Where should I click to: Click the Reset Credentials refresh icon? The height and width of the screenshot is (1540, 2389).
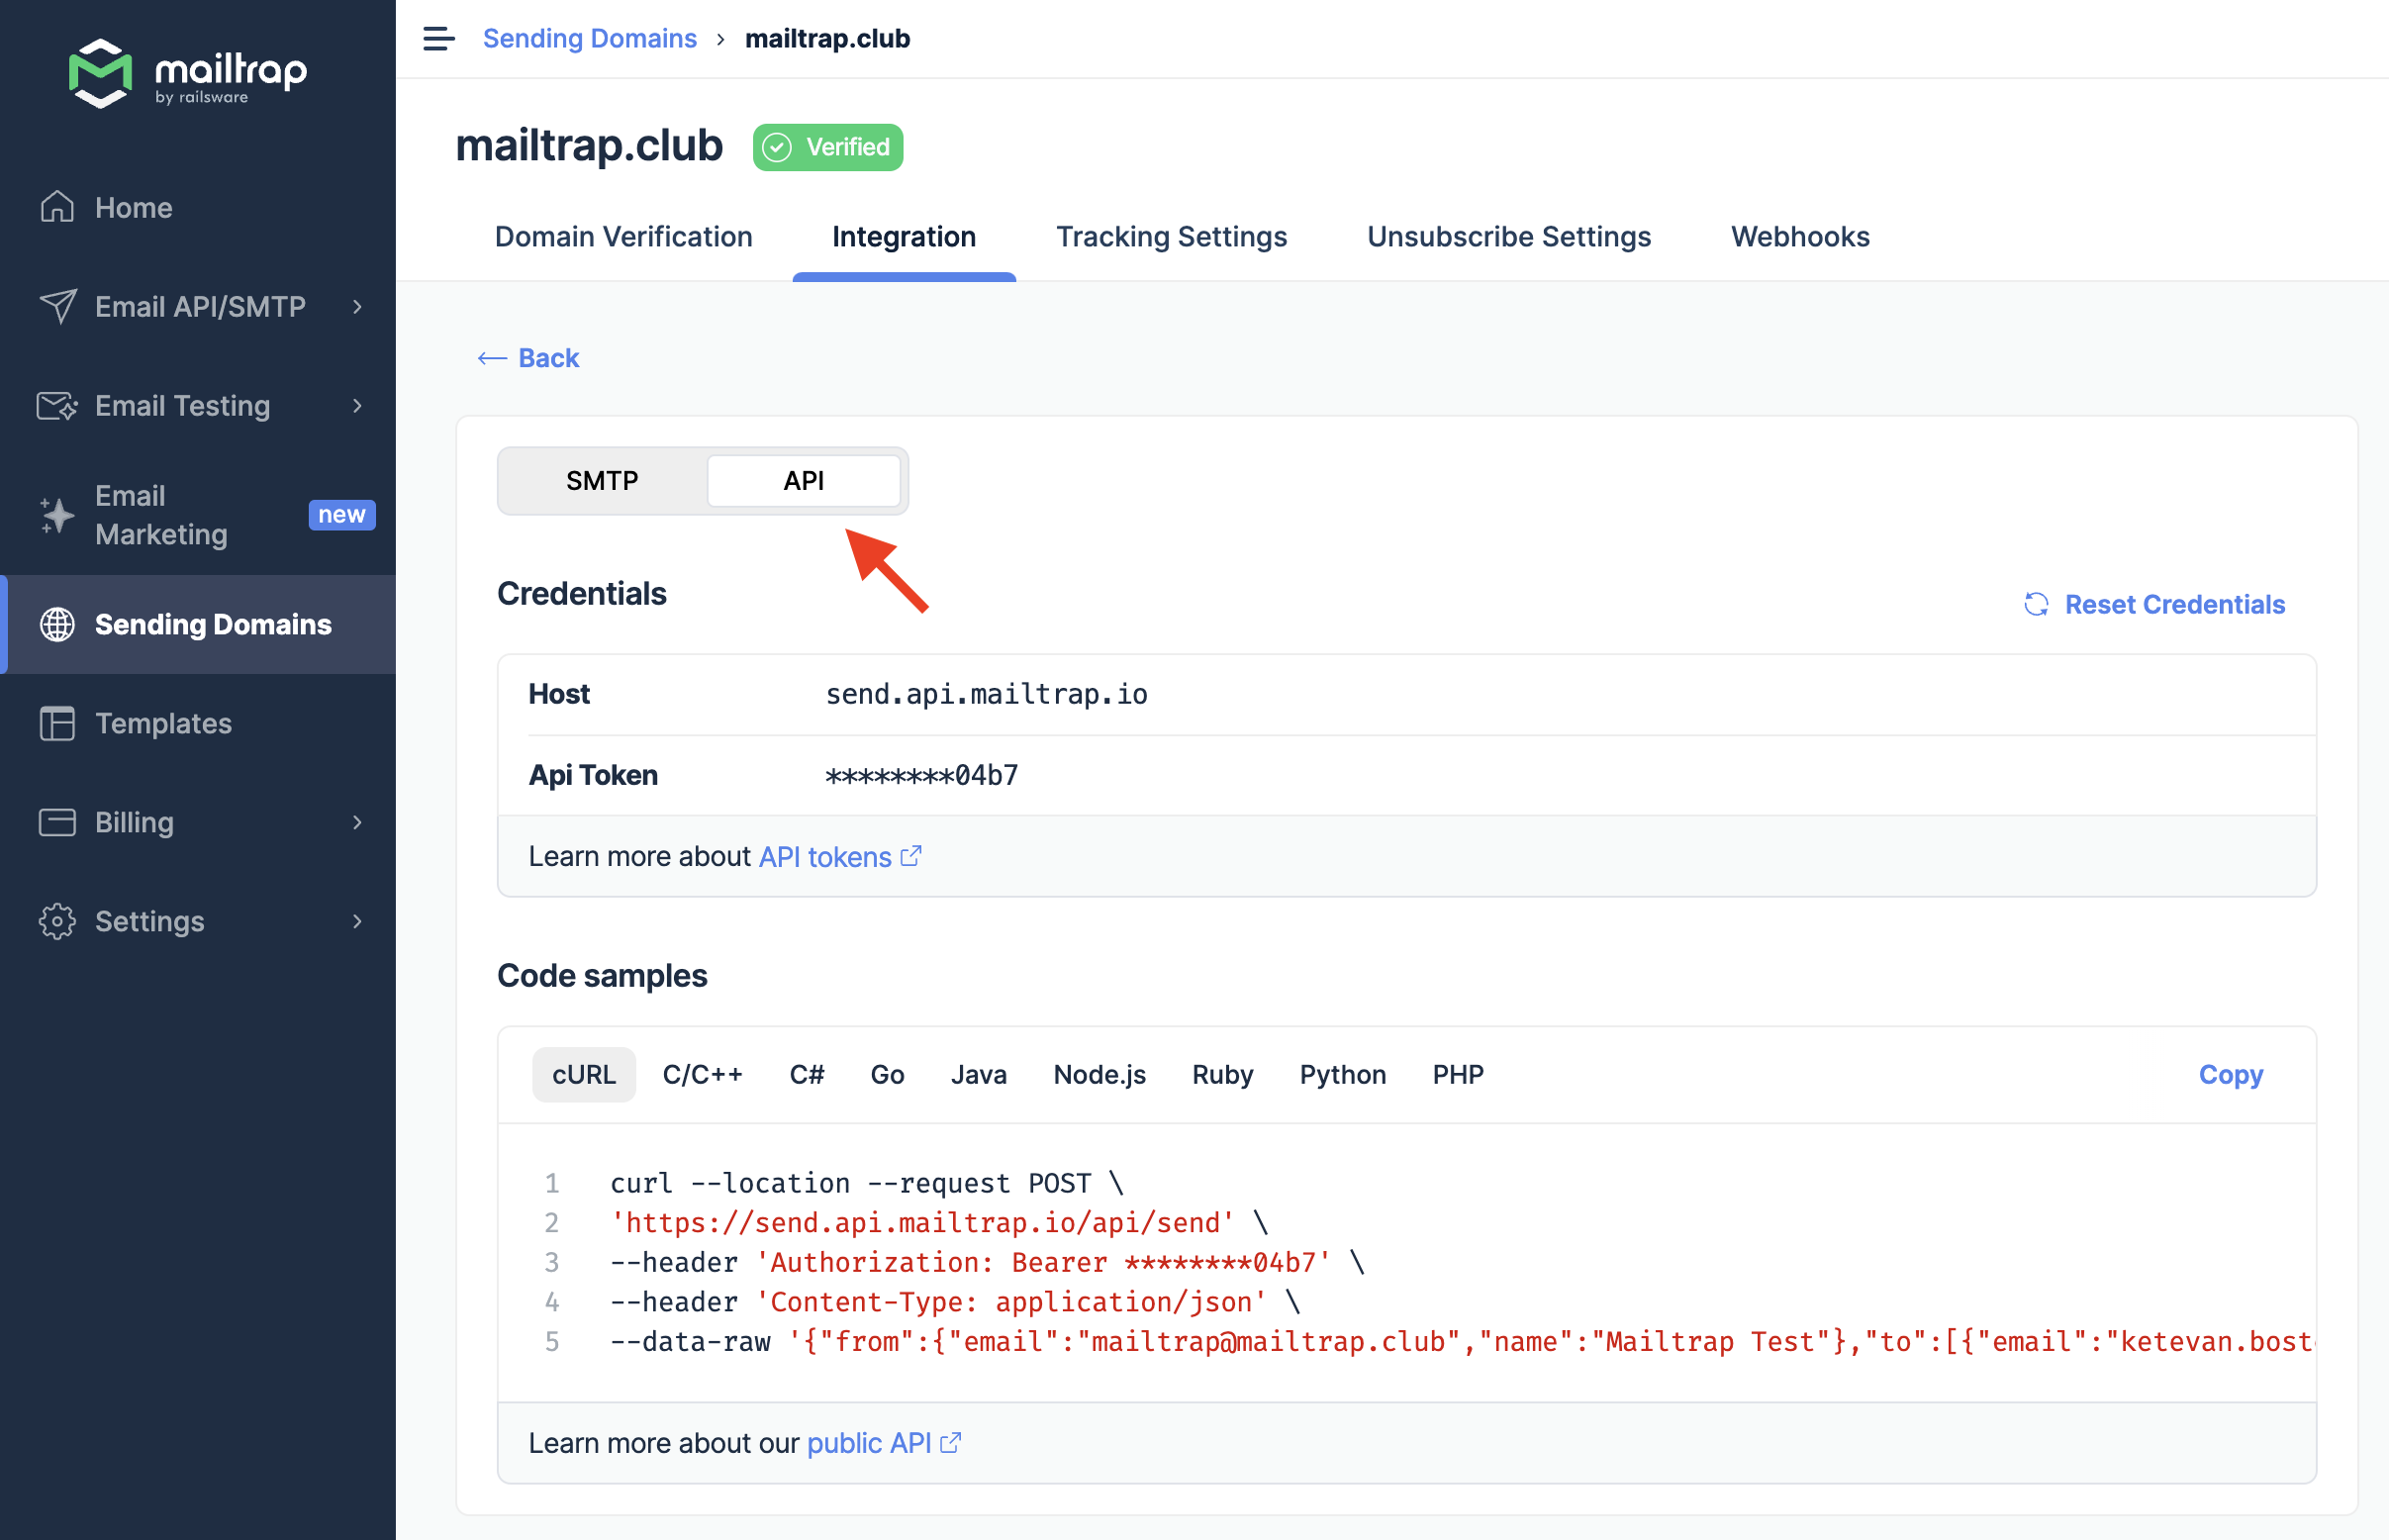click(2036, 604)
